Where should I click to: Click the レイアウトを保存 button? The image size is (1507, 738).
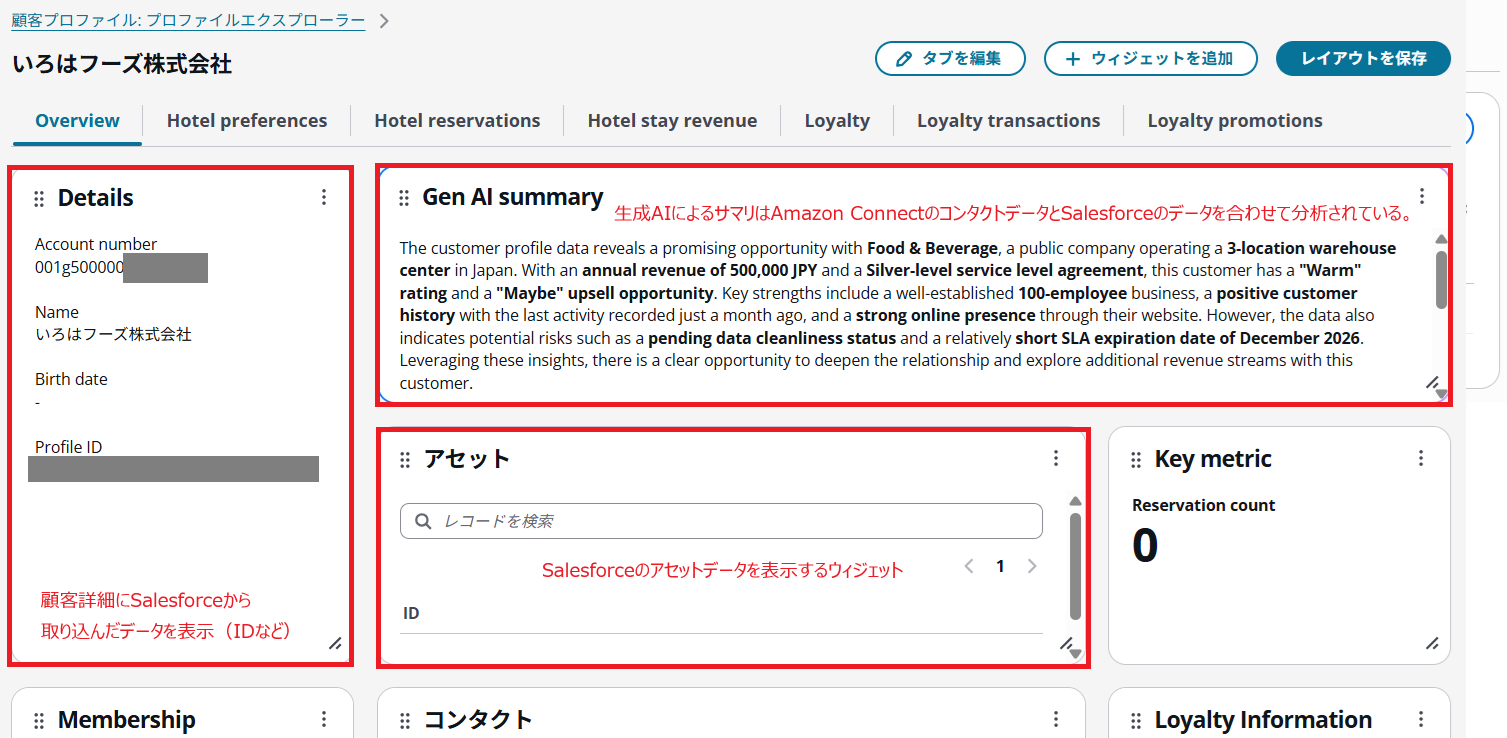pos(1363,58)
